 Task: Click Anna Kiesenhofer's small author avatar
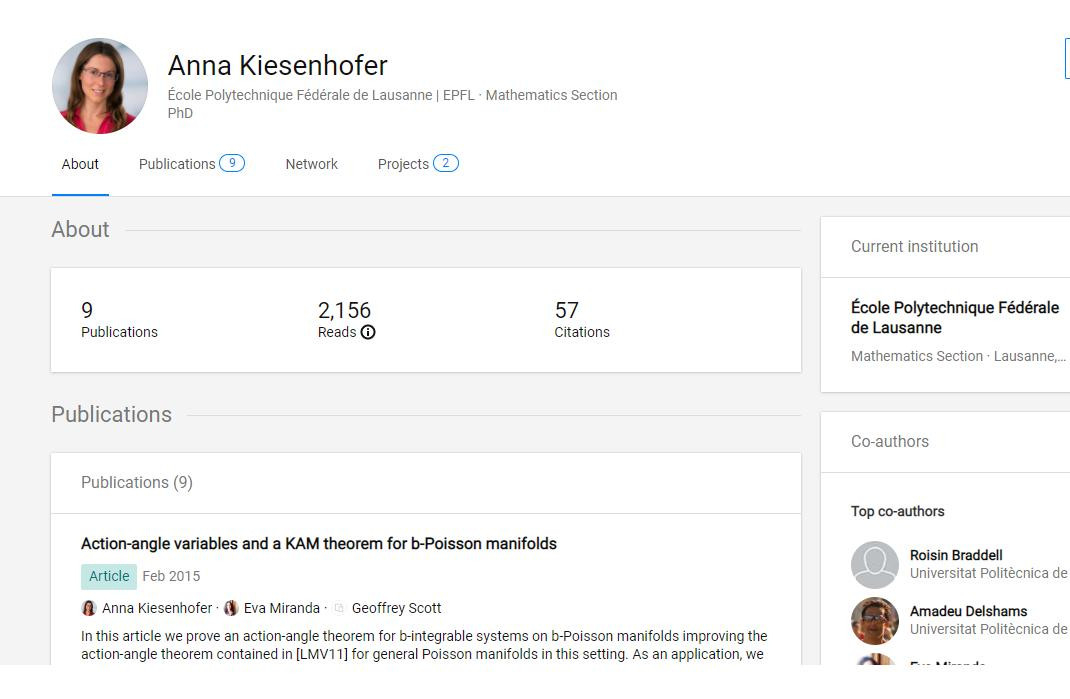(x=89, y=608)
